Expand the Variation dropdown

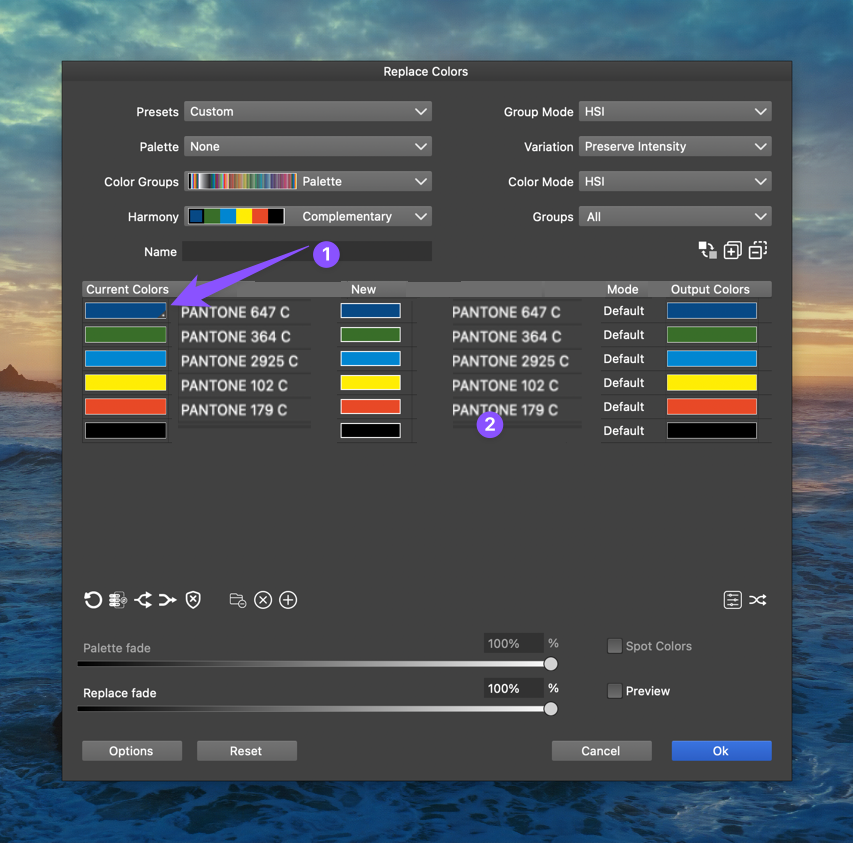675,147
